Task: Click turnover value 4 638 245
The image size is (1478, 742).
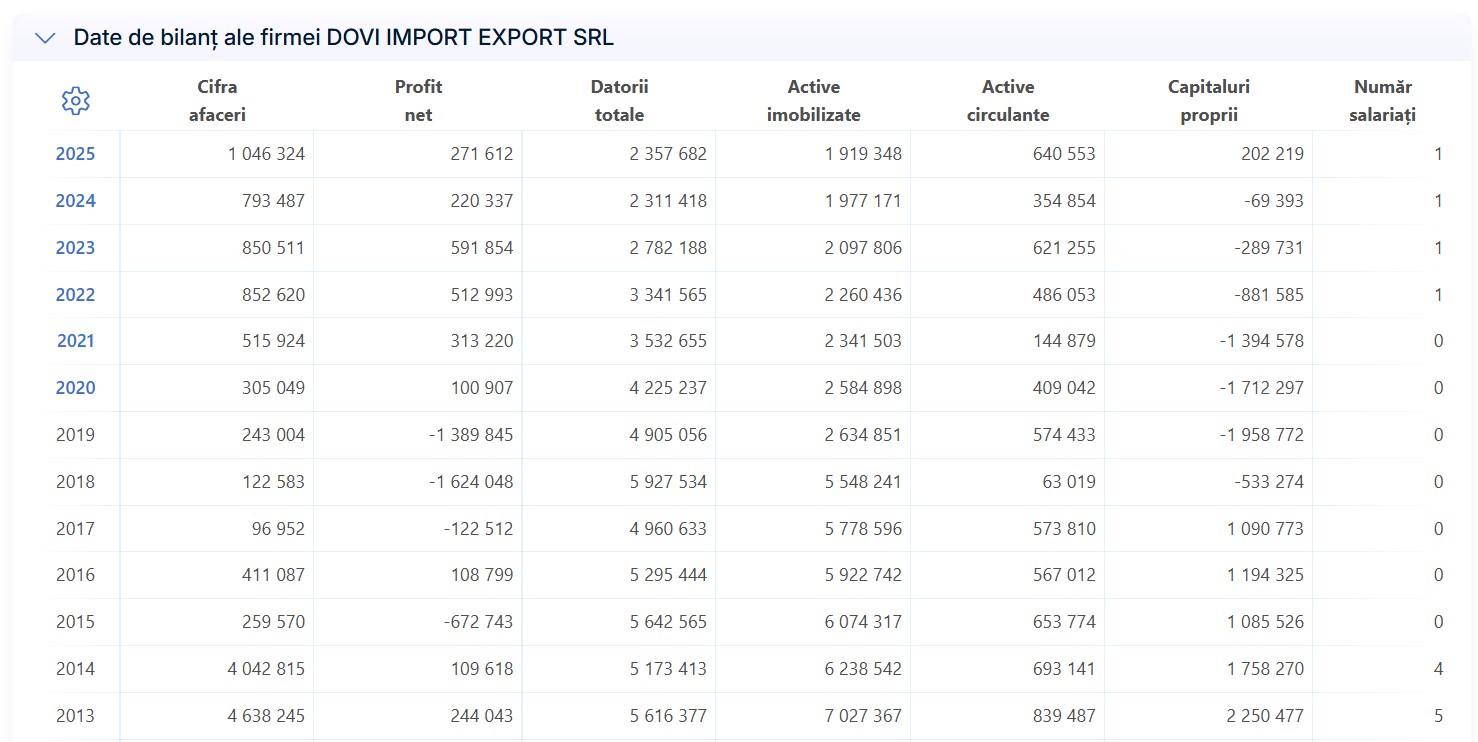Action: pyautogui.click(x=266, y=716)
